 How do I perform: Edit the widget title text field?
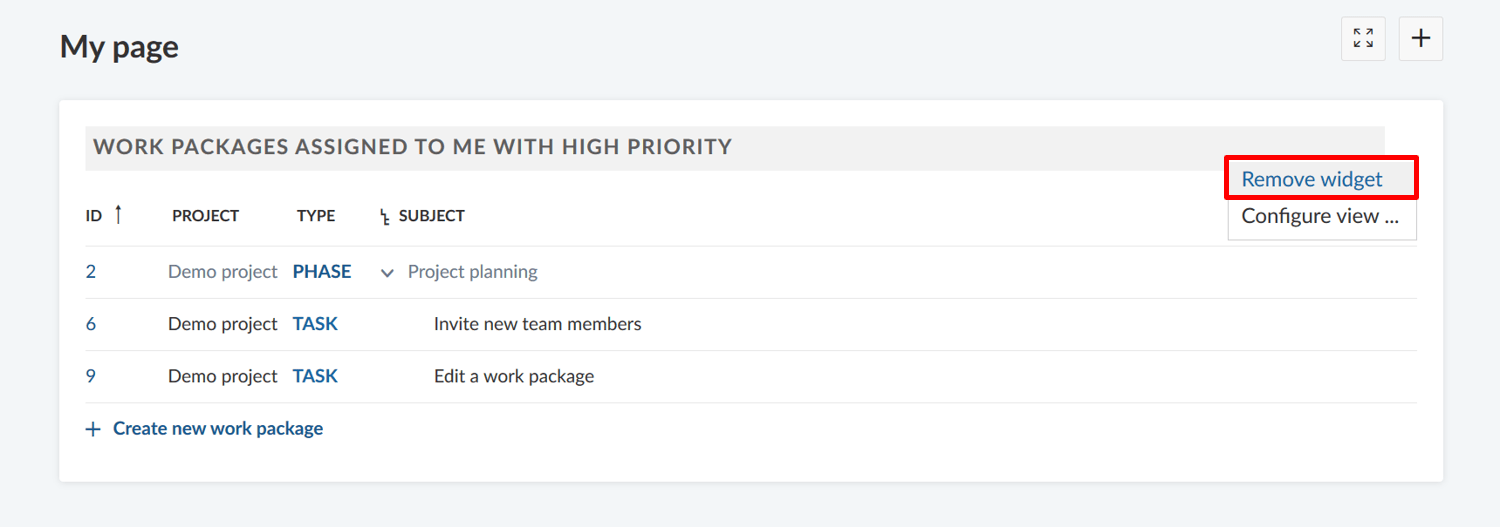pyautogui.click(x=413, y=147)
